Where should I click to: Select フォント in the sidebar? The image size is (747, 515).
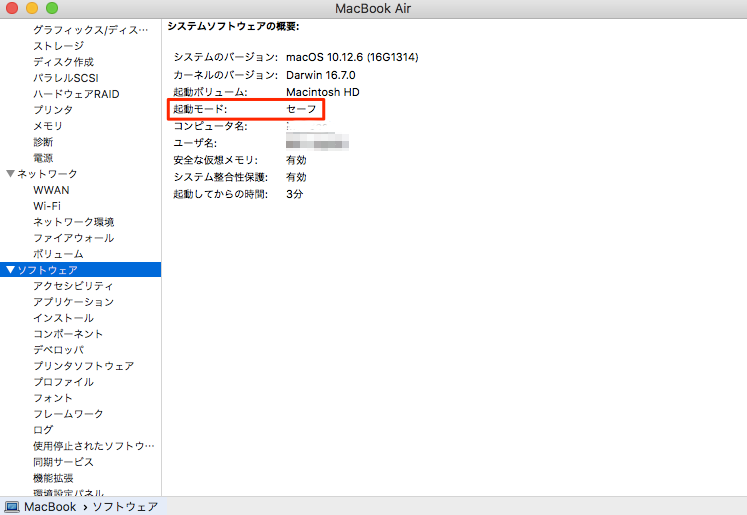pyautogui.click(x=53, y=398)
